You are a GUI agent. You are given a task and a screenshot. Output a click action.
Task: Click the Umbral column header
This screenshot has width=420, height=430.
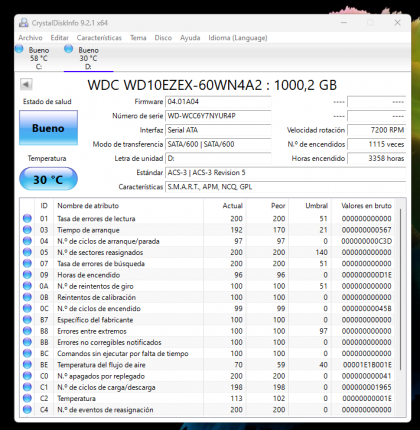[317, 206]
